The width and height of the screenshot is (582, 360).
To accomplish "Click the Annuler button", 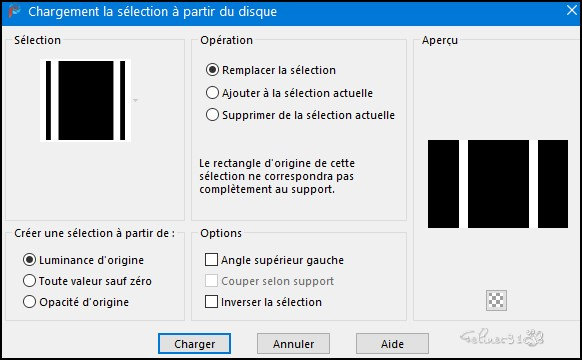I will pyautogui.click(x=293, y=344).
